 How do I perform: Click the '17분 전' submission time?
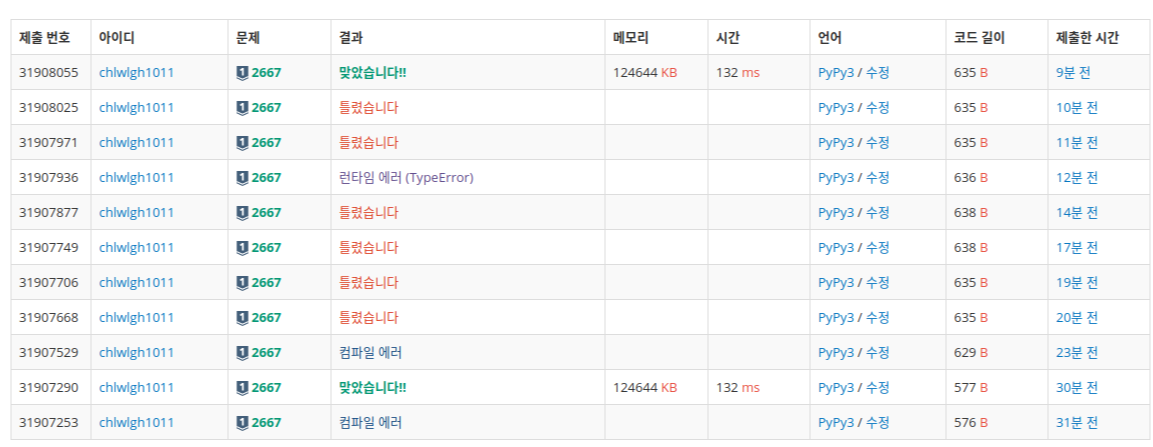1077,248
